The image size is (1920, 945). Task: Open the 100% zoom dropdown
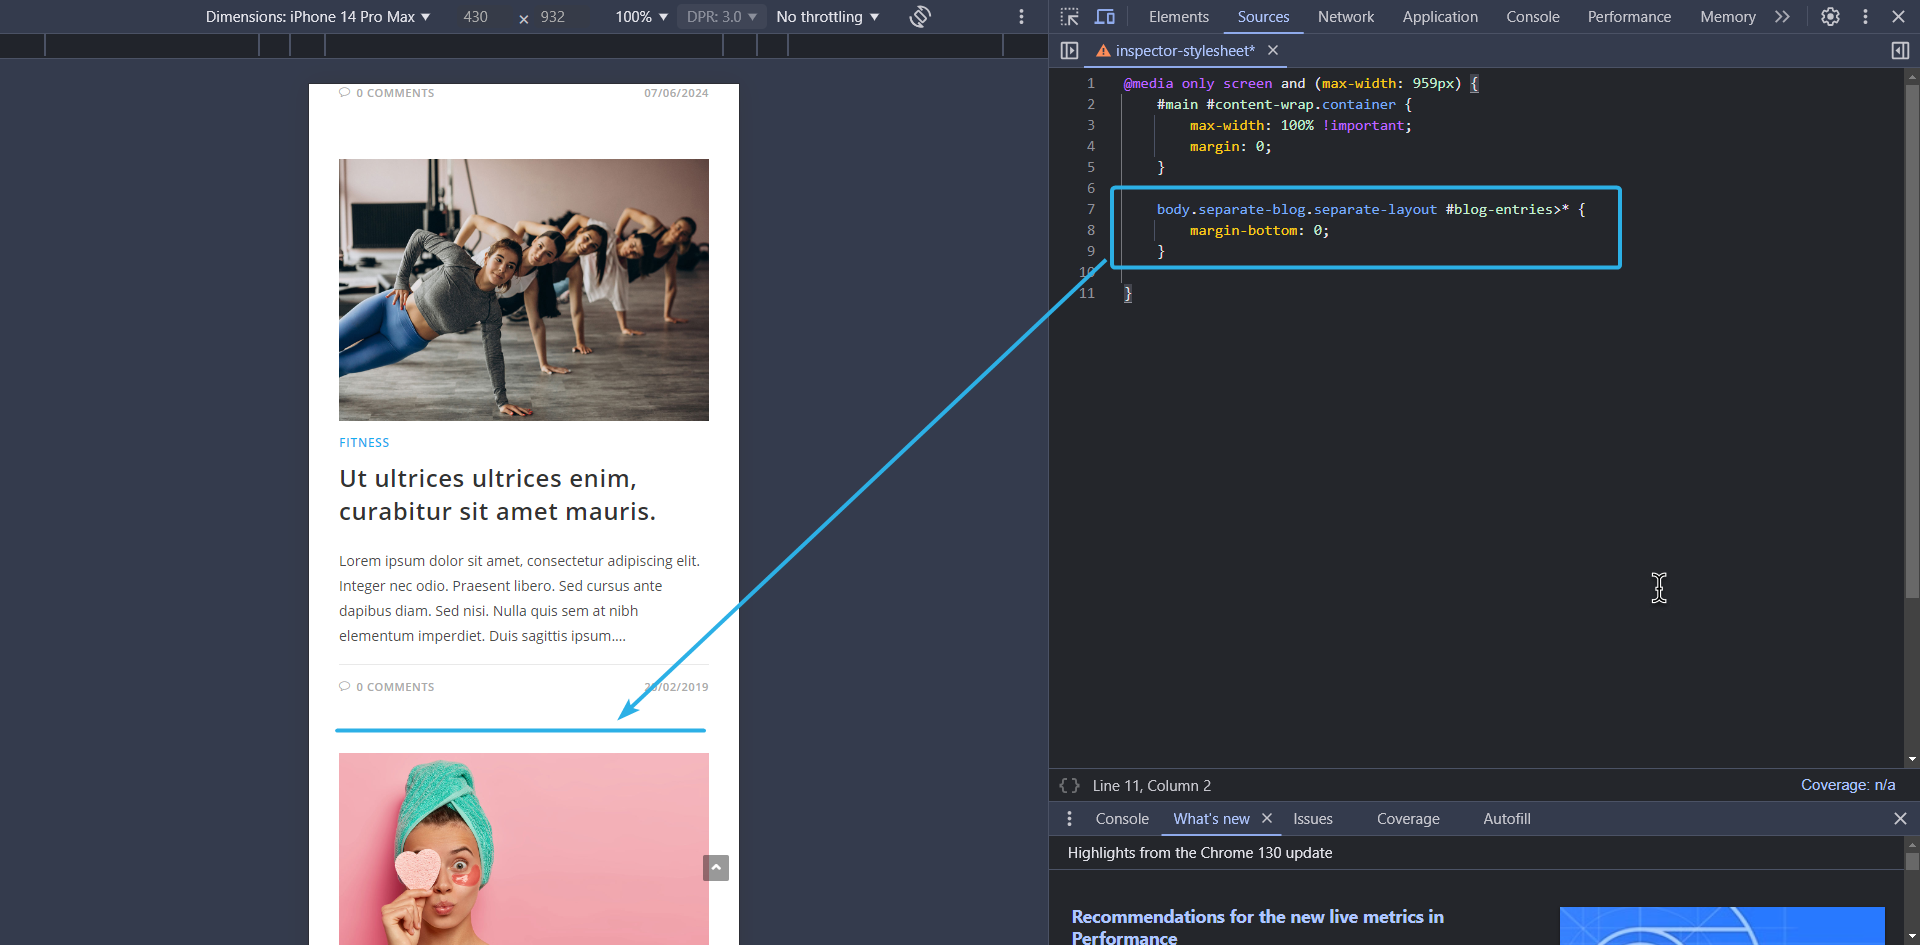click(x=641, y=17)
